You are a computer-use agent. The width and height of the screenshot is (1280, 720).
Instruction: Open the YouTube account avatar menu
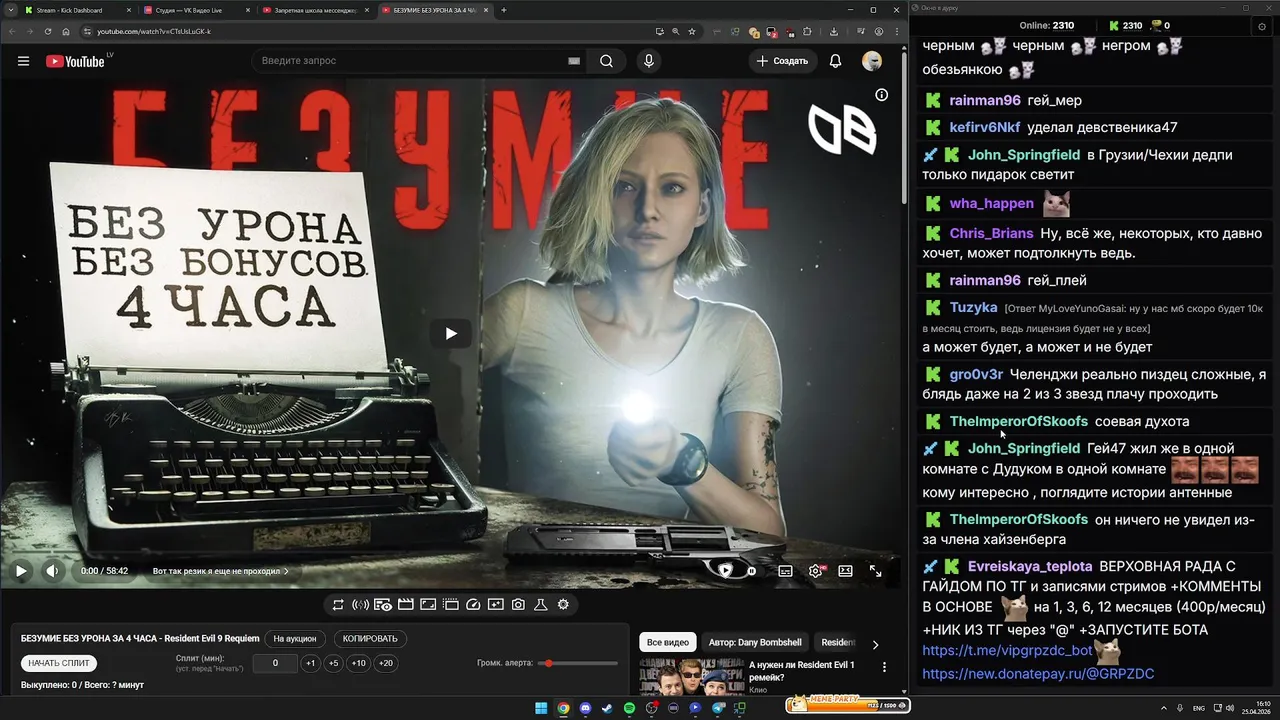[x=872, y=61]
